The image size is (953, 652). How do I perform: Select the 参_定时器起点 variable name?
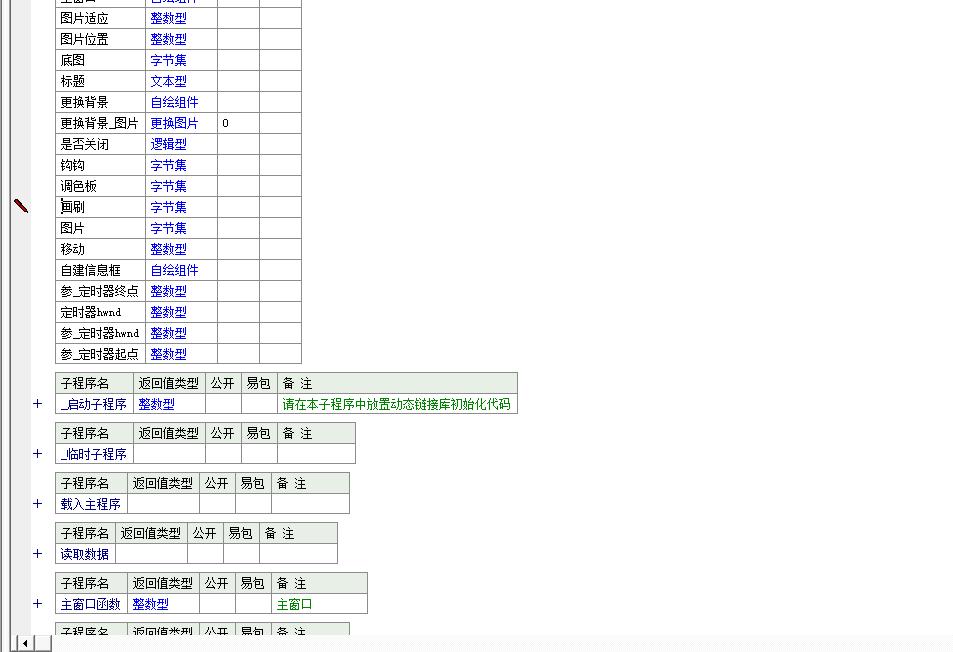[99, 354]
